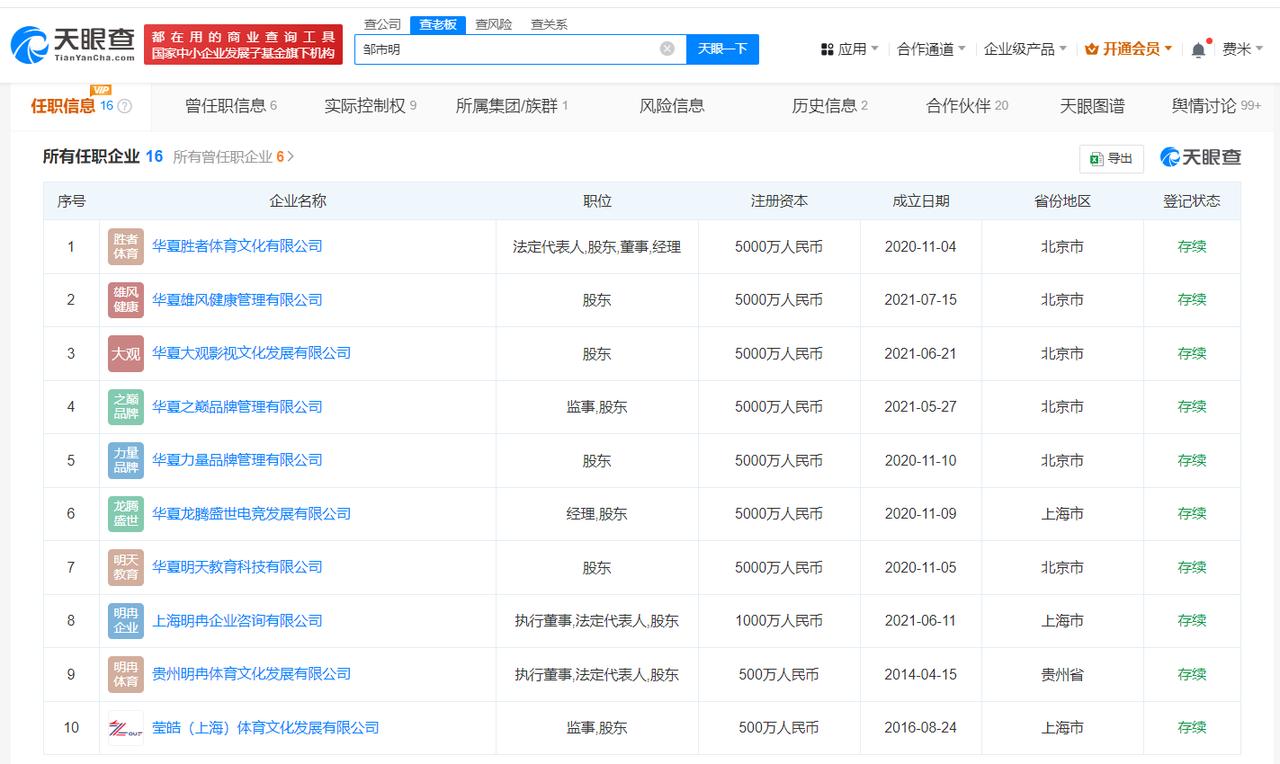
Task: Click the 贵州省 region cell
Action: 1062,675
